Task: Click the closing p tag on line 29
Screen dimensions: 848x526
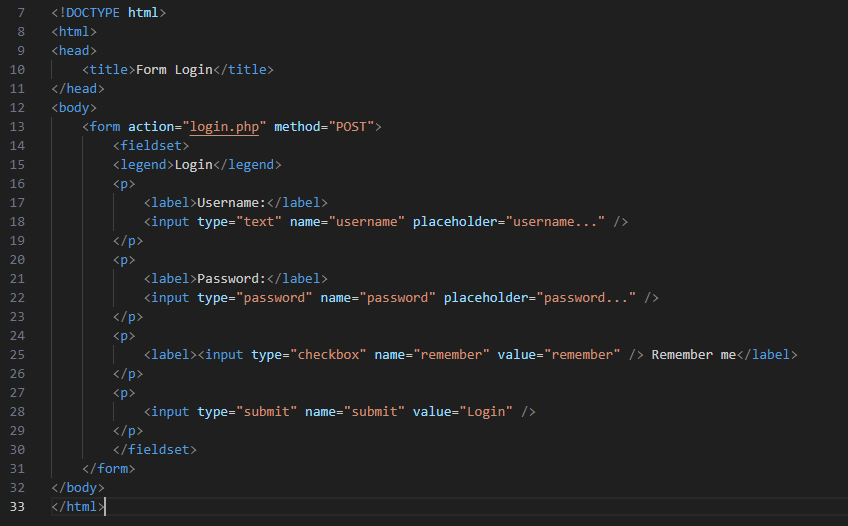Action: pyautogui.click(x=128, y=431)
